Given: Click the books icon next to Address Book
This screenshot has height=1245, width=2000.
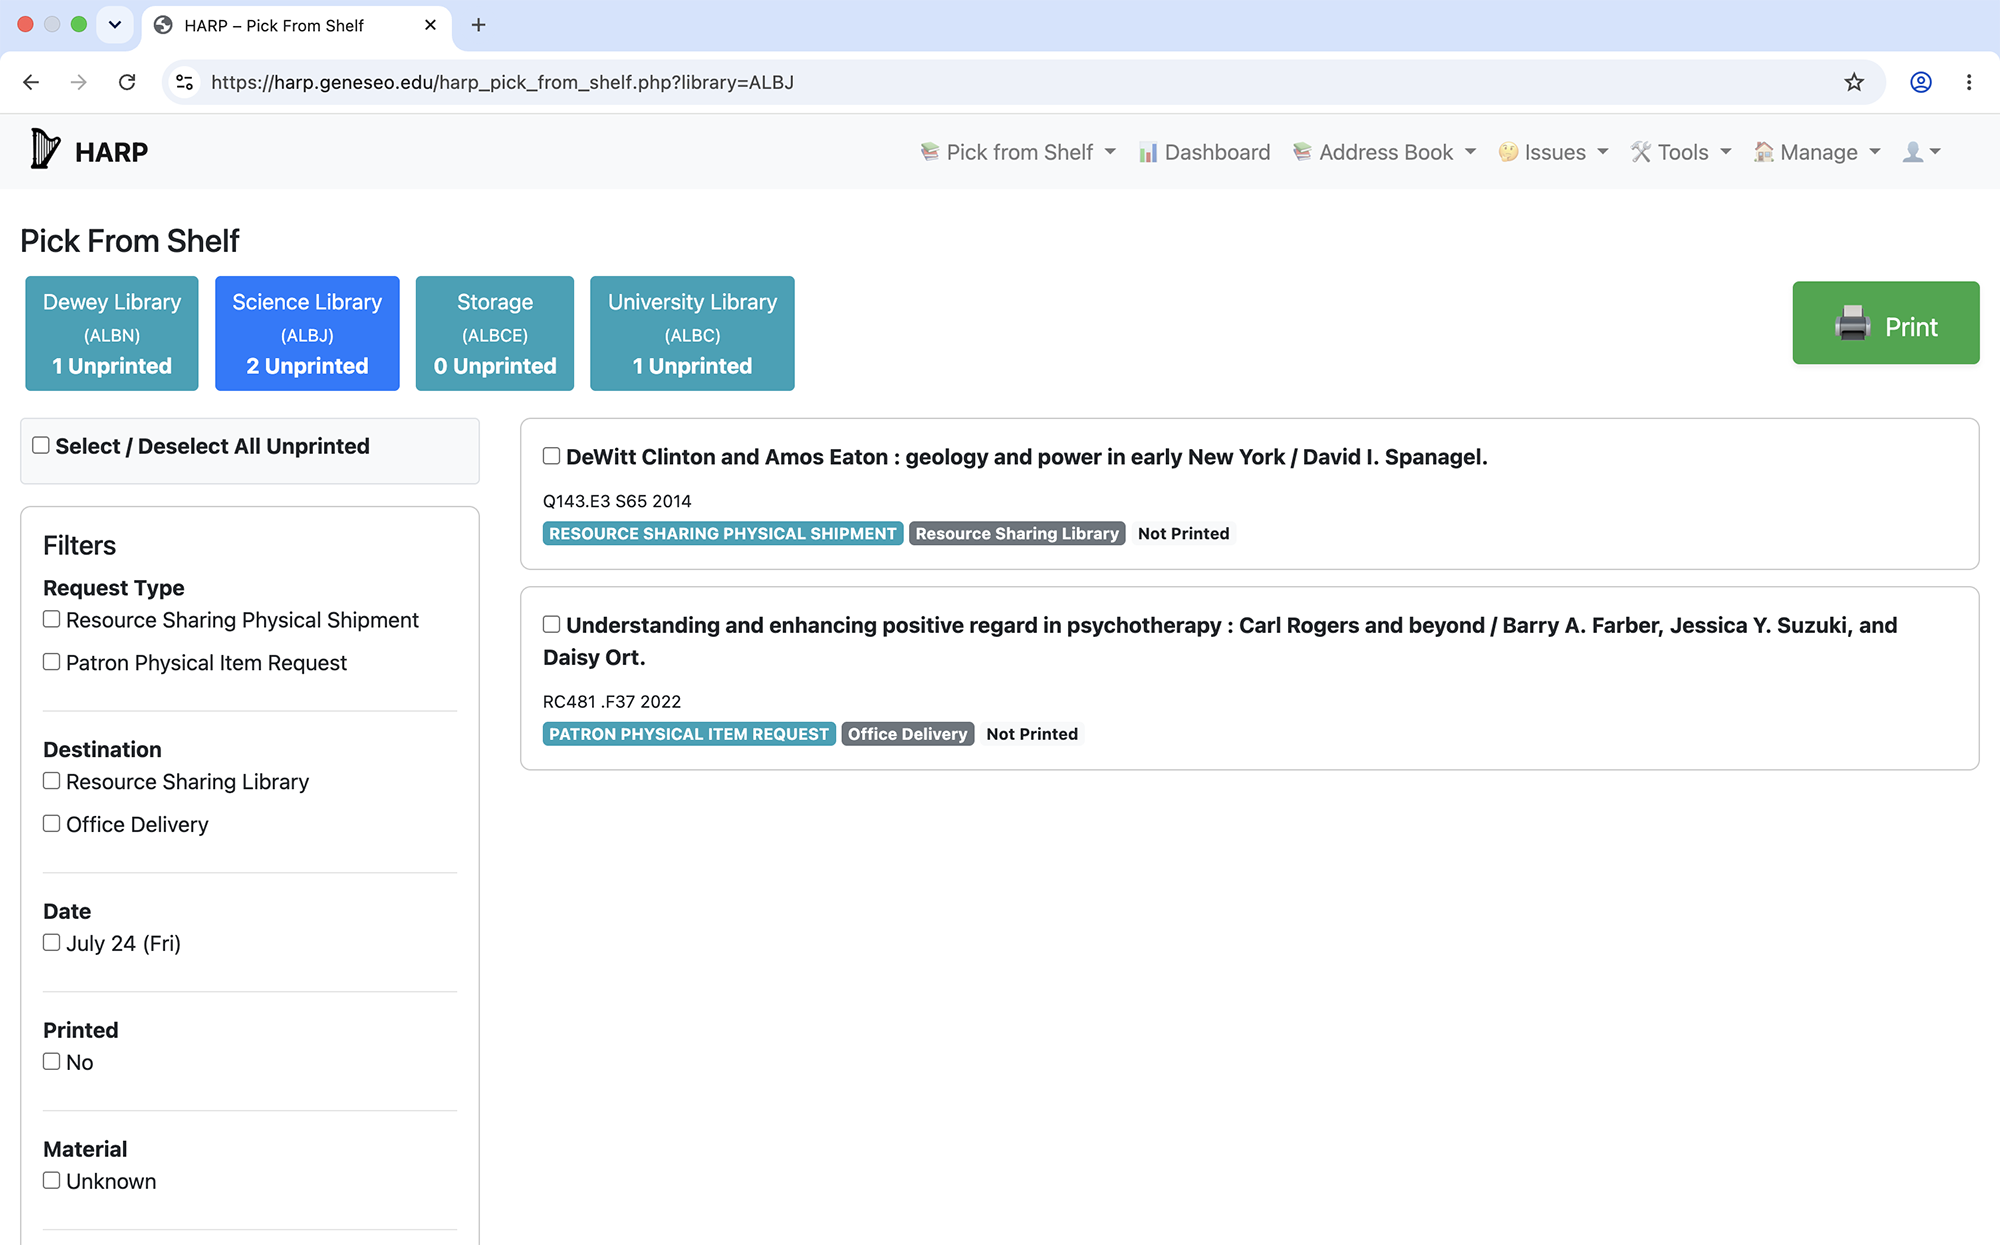Looking at the screenshot, I should pos(1302,152).
